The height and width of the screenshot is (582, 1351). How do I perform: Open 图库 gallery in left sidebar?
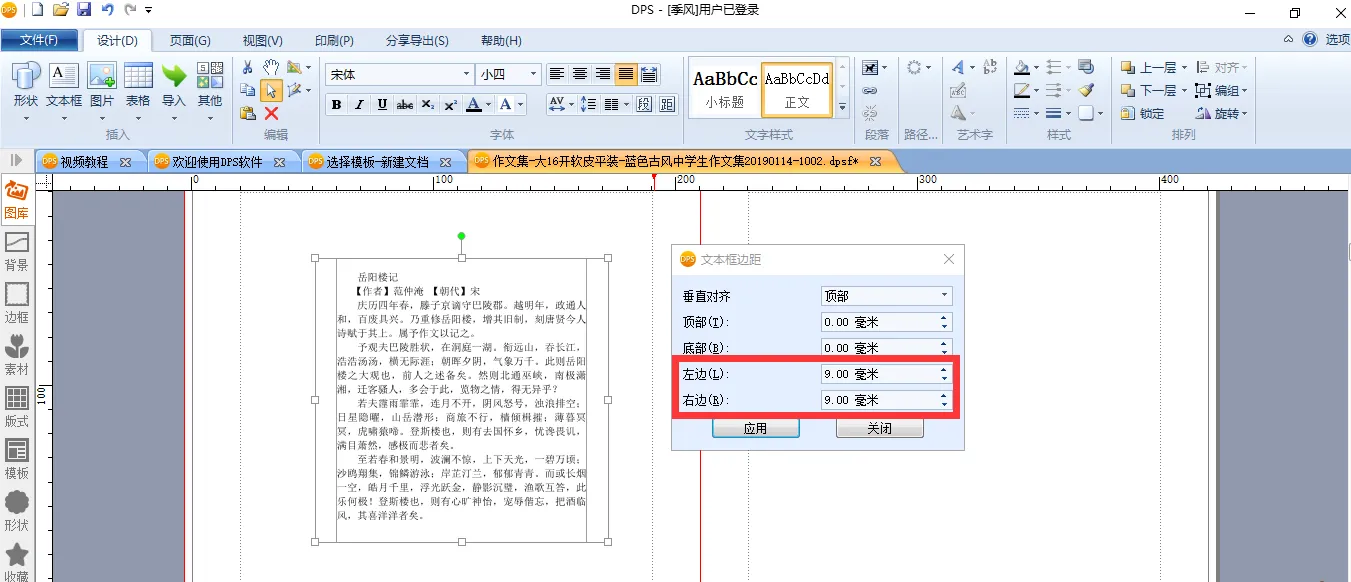click(17, 199)
